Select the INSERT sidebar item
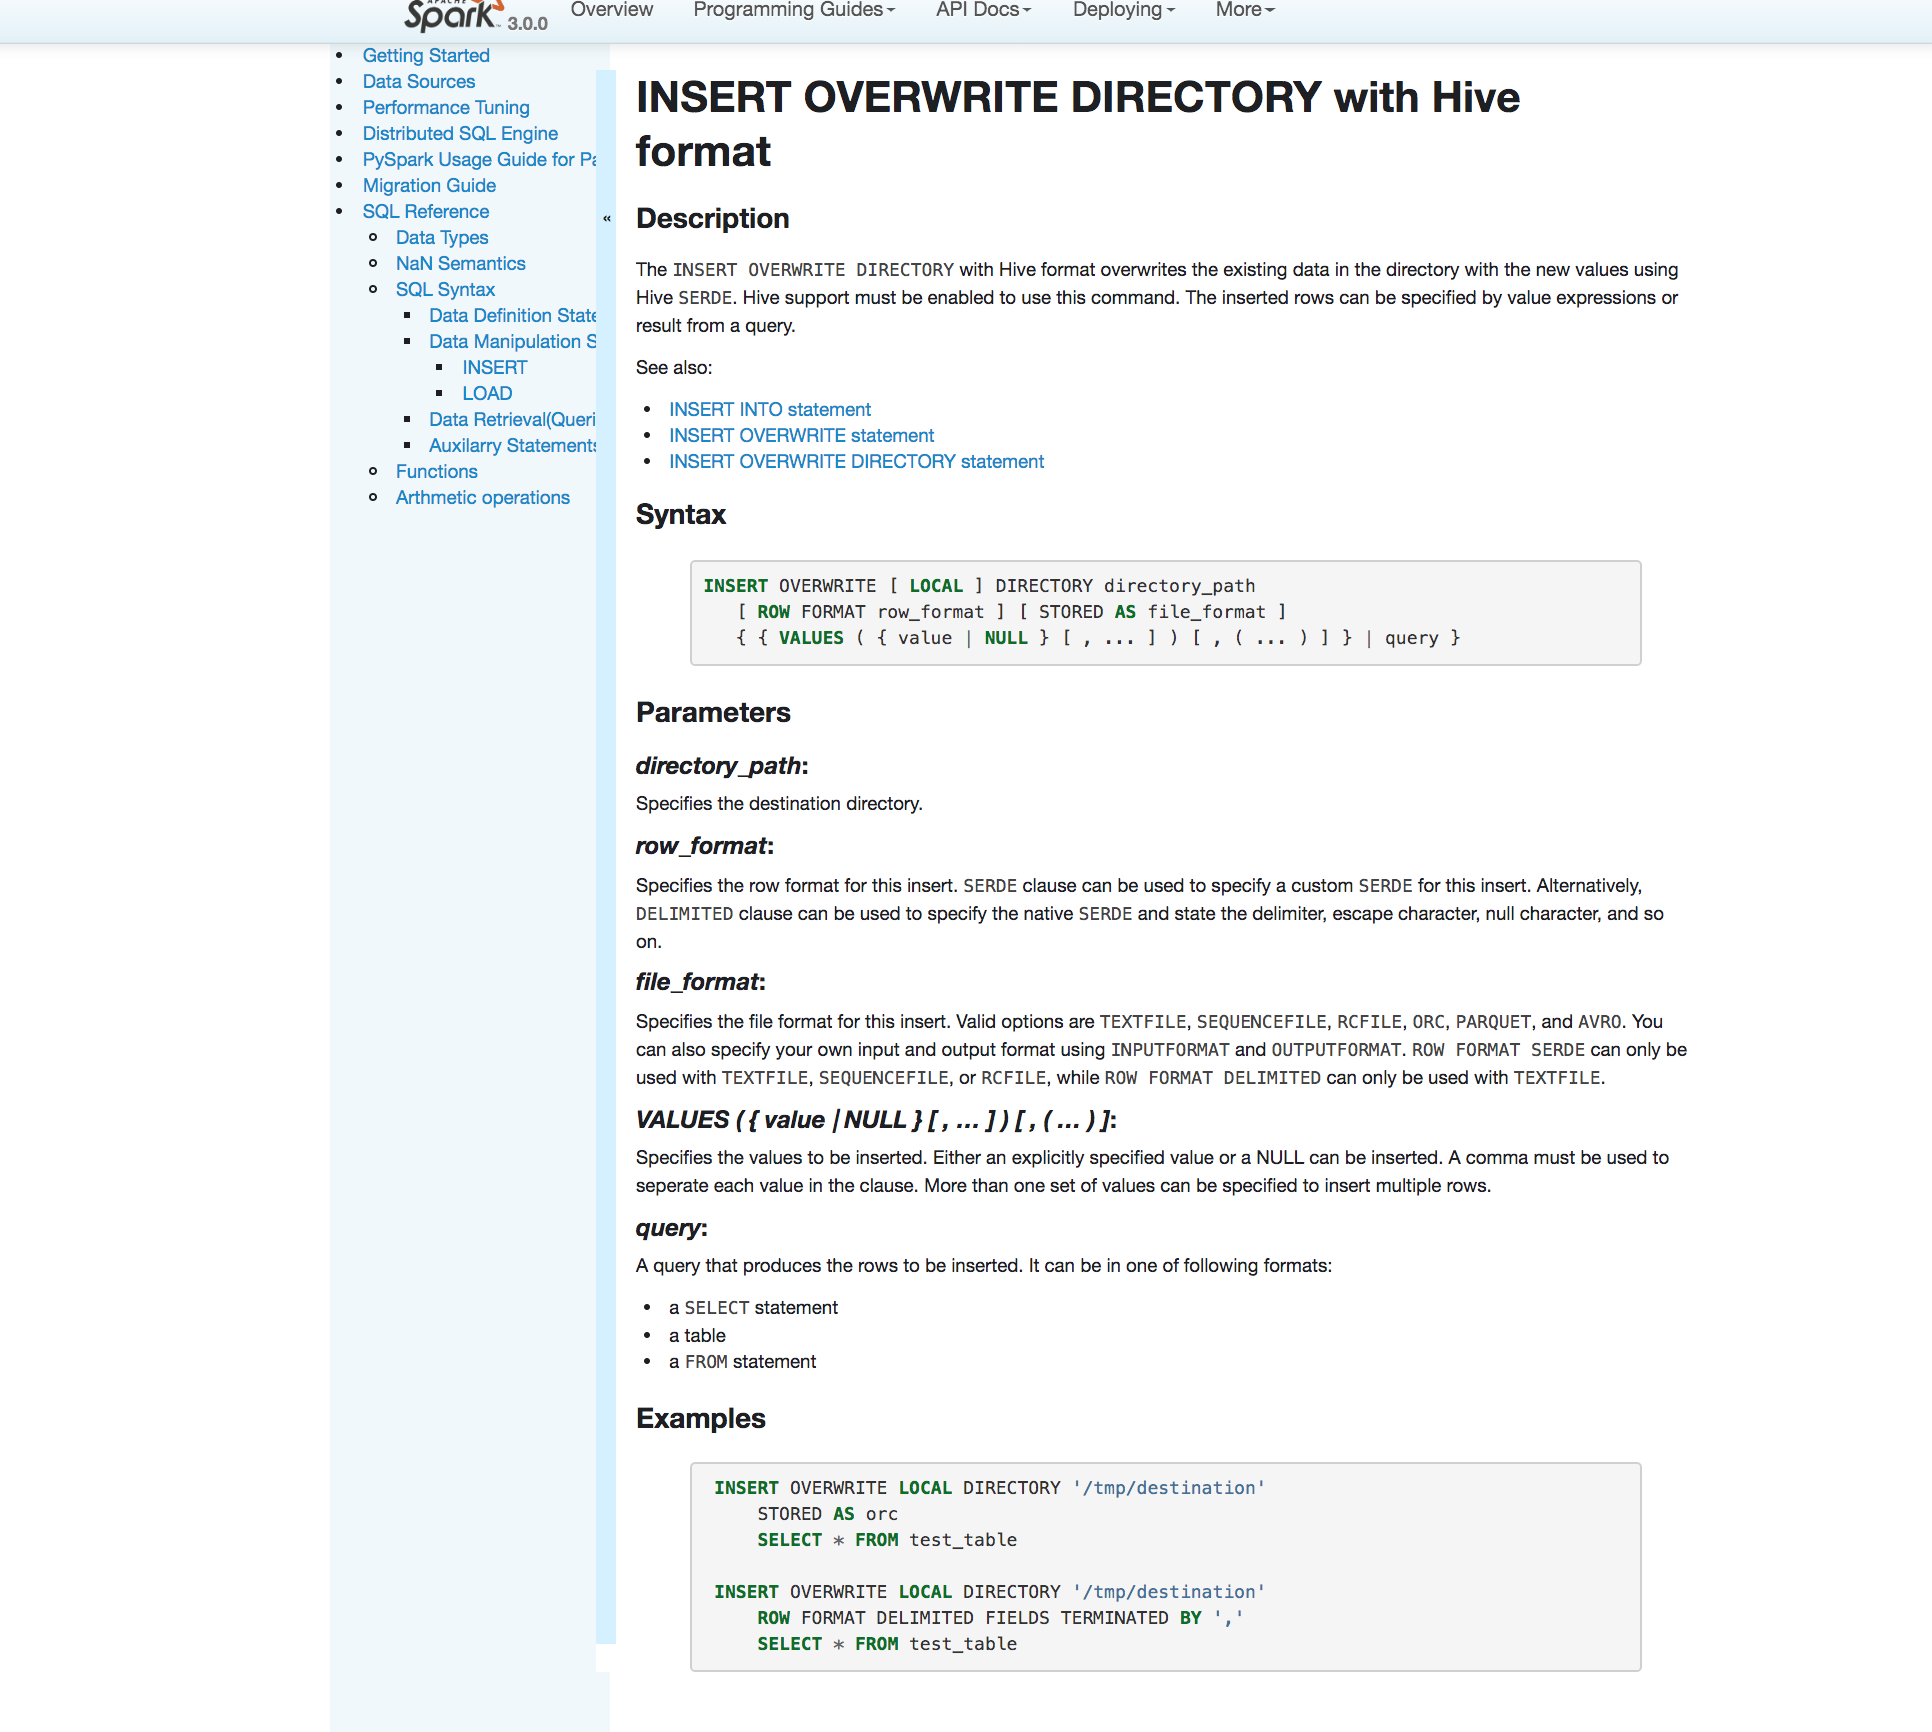This screenshot has width=1932, height=1732. tap(494, 367)
